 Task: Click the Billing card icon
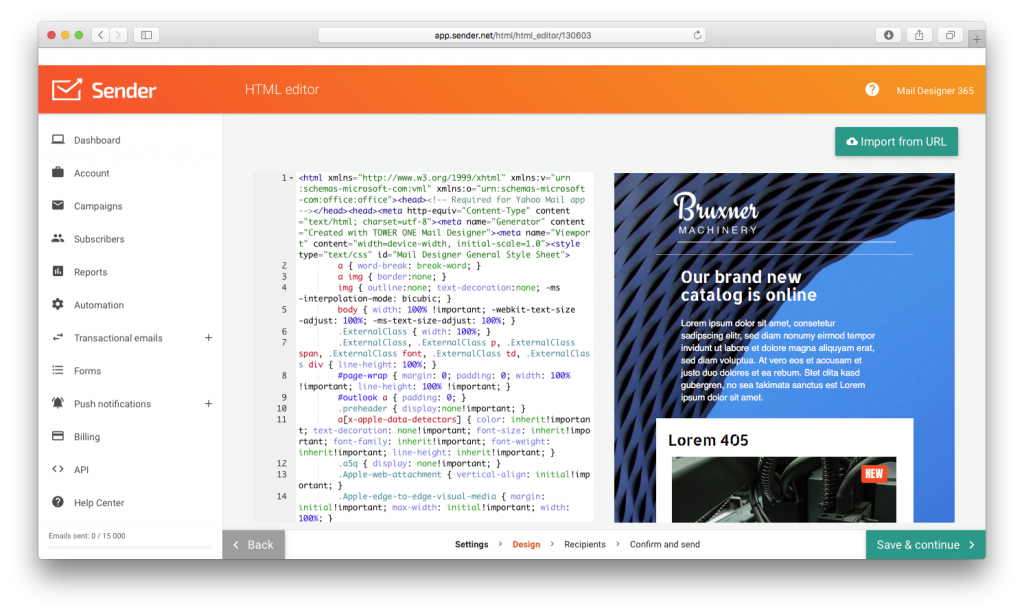point(58,436)
